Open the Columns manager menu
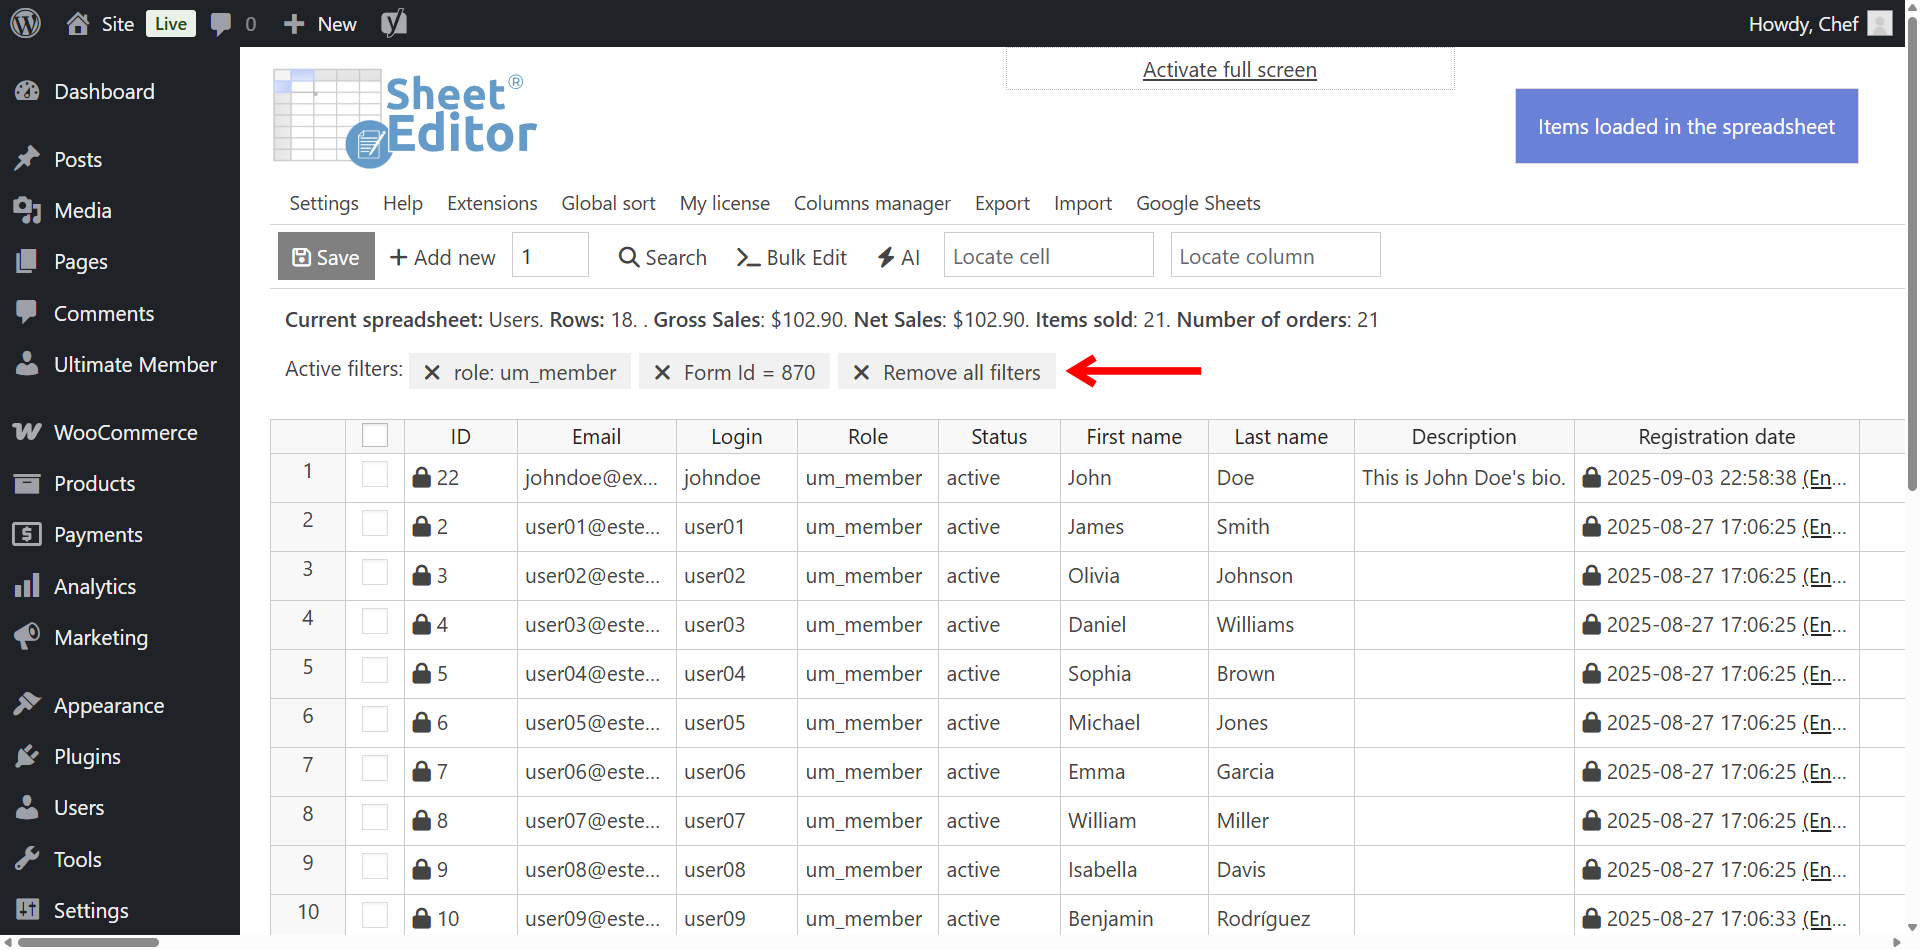Viewport: 1920px width, 950px height. [x=872, y=203]
